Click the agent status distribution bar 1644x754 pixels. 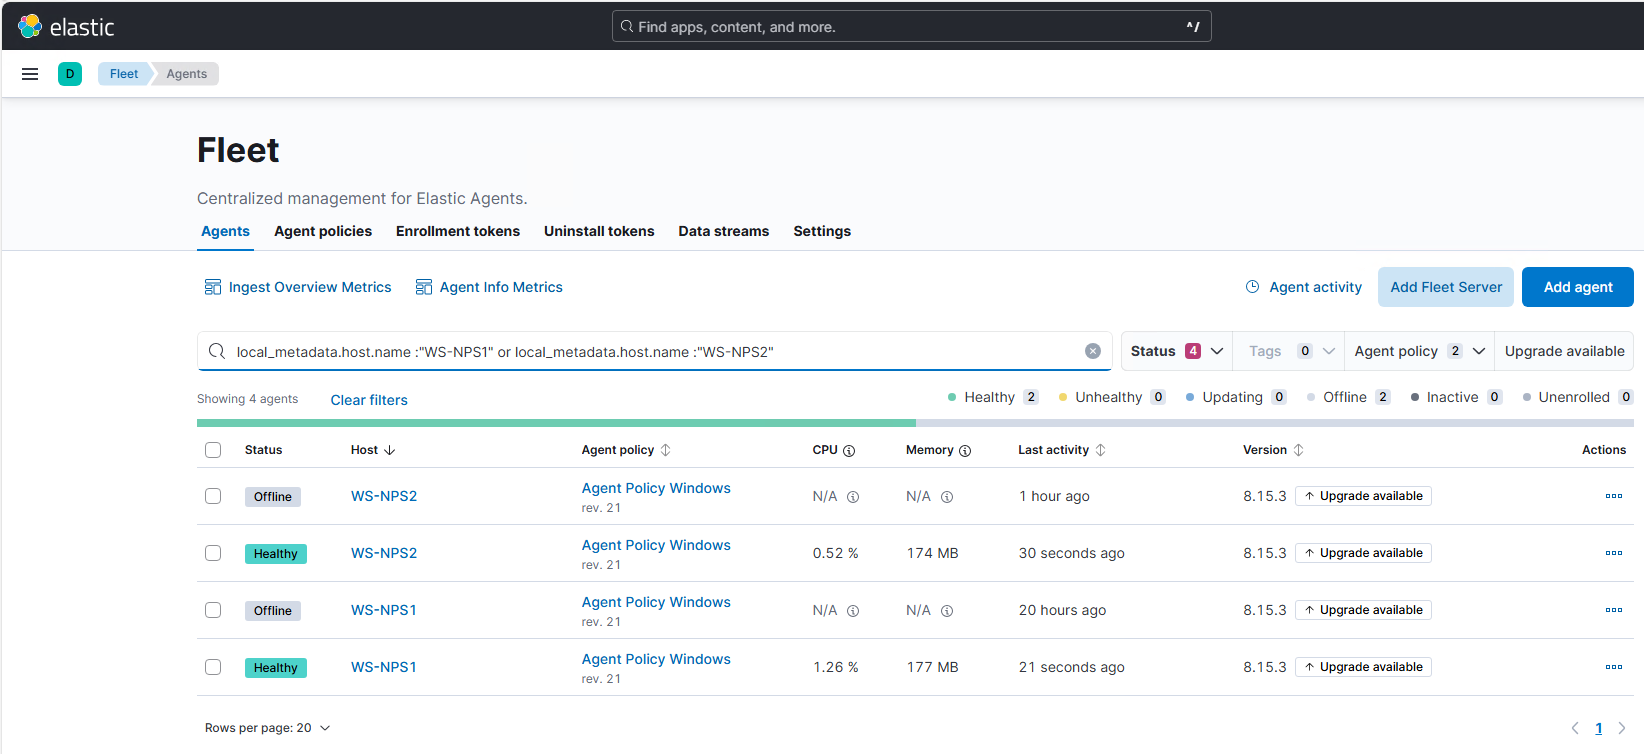tap(915, 423)
